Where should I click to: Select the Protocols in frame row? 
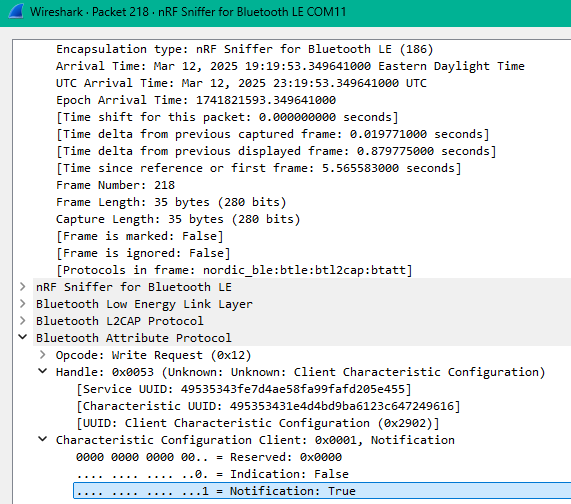pos(234,270)
